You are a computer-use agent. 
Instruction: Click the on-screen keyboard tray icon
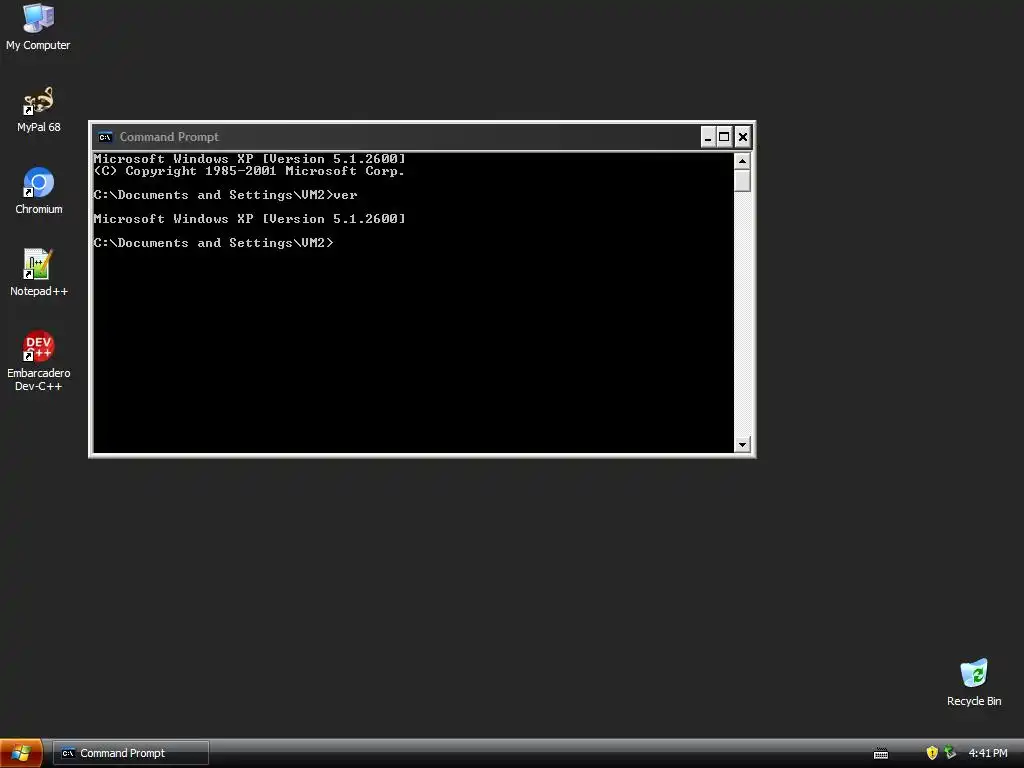(x=881, y=754)
